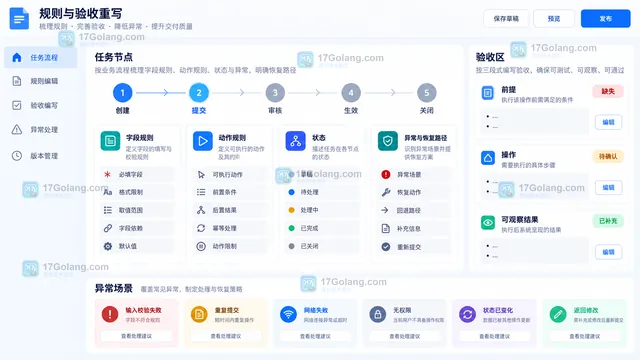The width and height of the screenshot is (640, 360).
Task: Click 编辑 in the 操作 section
Action: tap(608, 187)
